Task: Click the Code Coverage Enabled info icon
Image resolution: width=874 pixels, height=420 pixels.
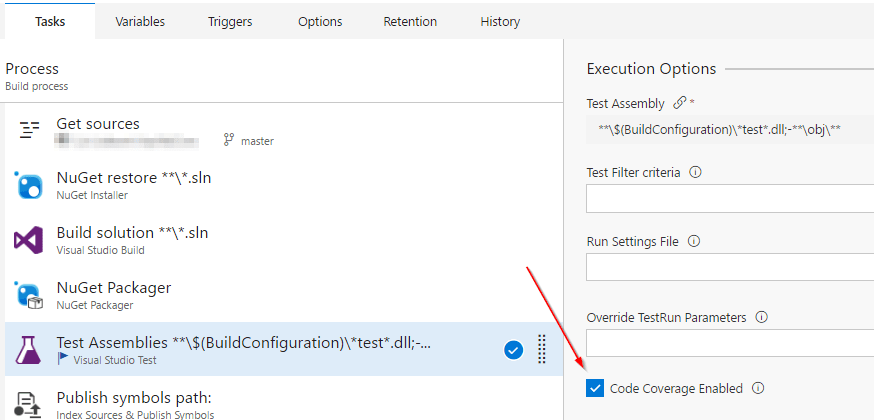Action: 758,388
